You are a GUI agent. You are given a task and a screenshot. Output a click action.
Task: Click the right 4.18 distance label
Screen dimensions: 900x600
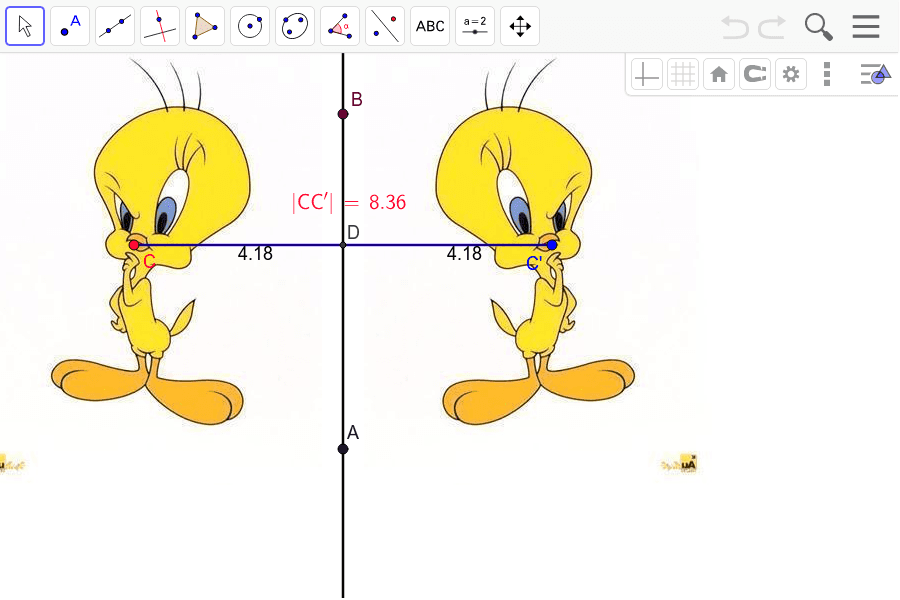(x=464, y=254)
